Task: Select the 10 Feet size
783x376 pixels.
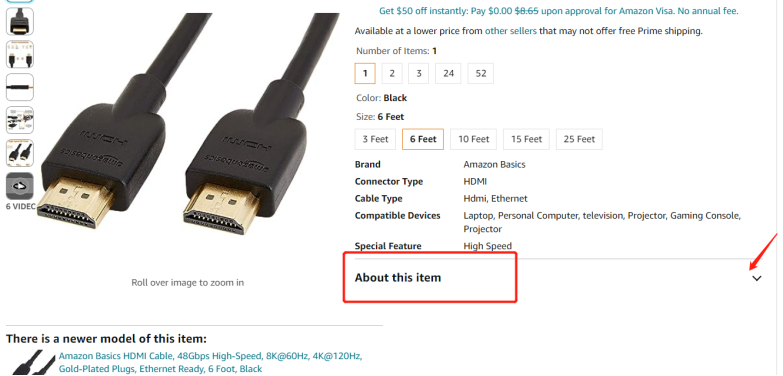Action: [473, 139]
